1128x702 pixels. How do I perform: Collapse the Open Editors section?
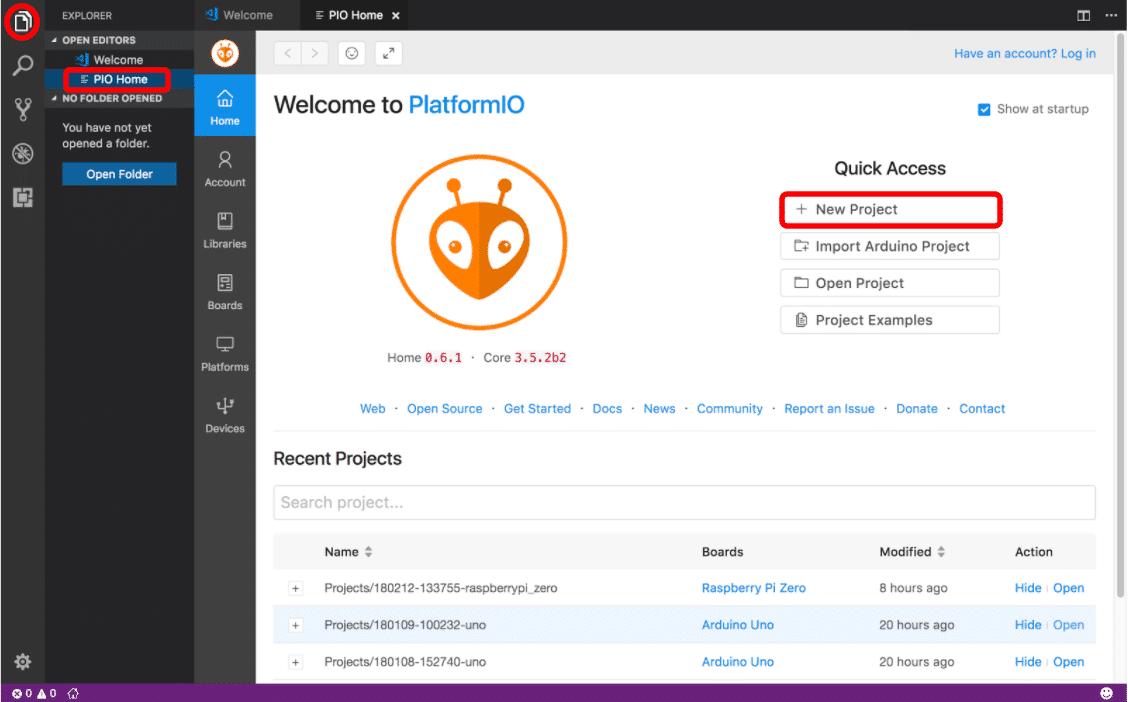55,40
